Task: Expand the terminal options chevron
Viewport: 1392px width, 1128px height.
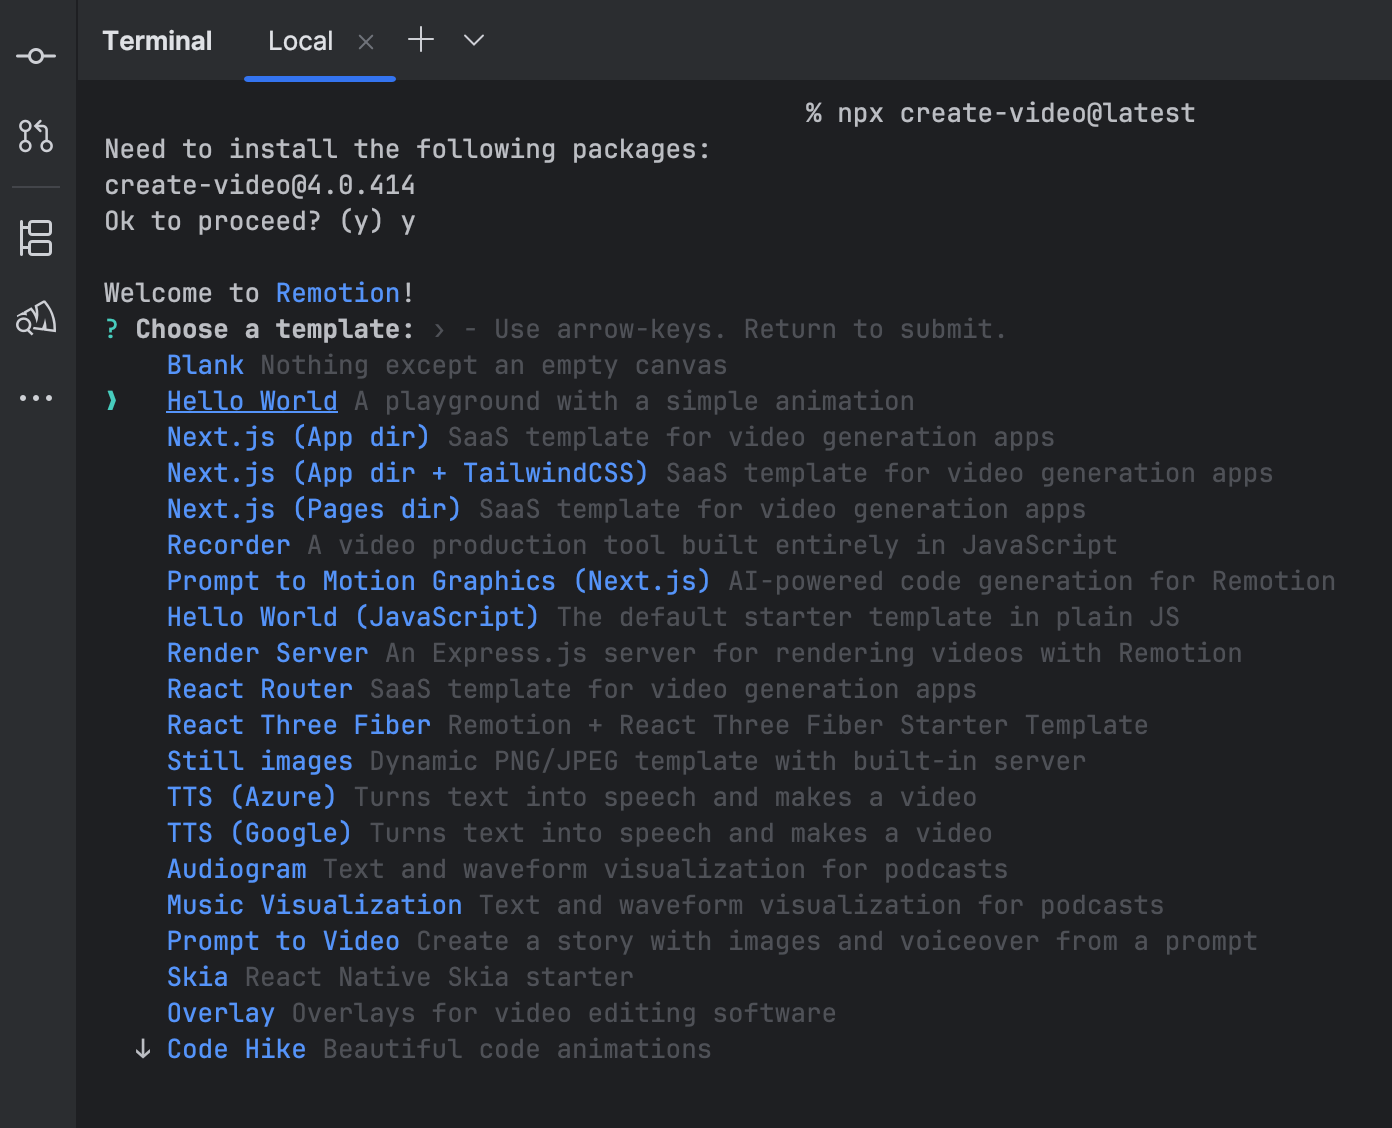Action: click(x=474, y=40)
